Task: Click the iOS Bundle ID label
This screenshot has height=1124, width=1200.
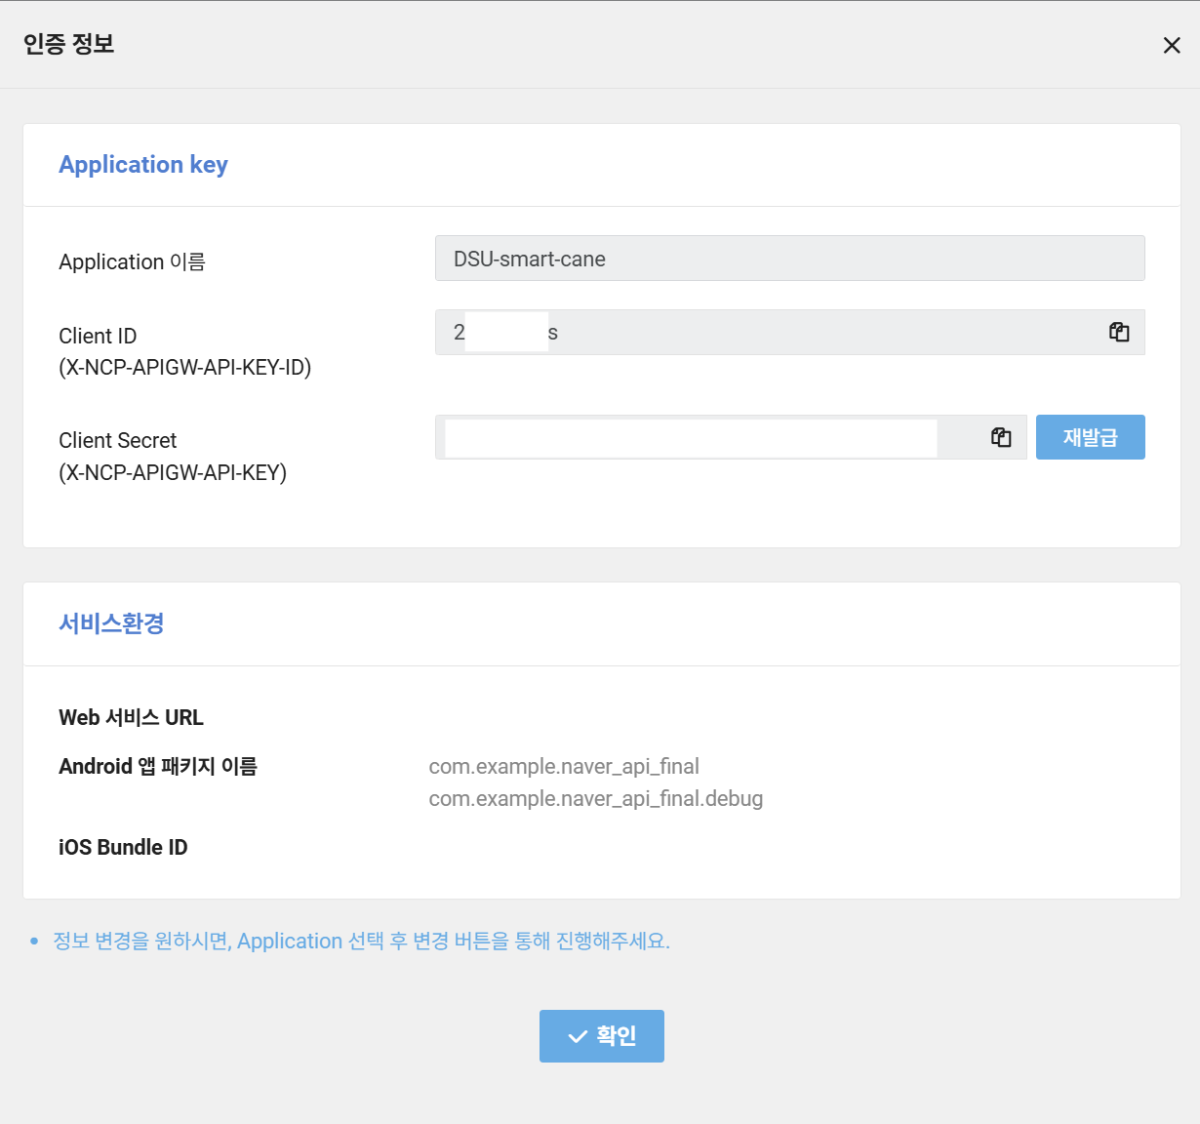Action: (123, 848)
